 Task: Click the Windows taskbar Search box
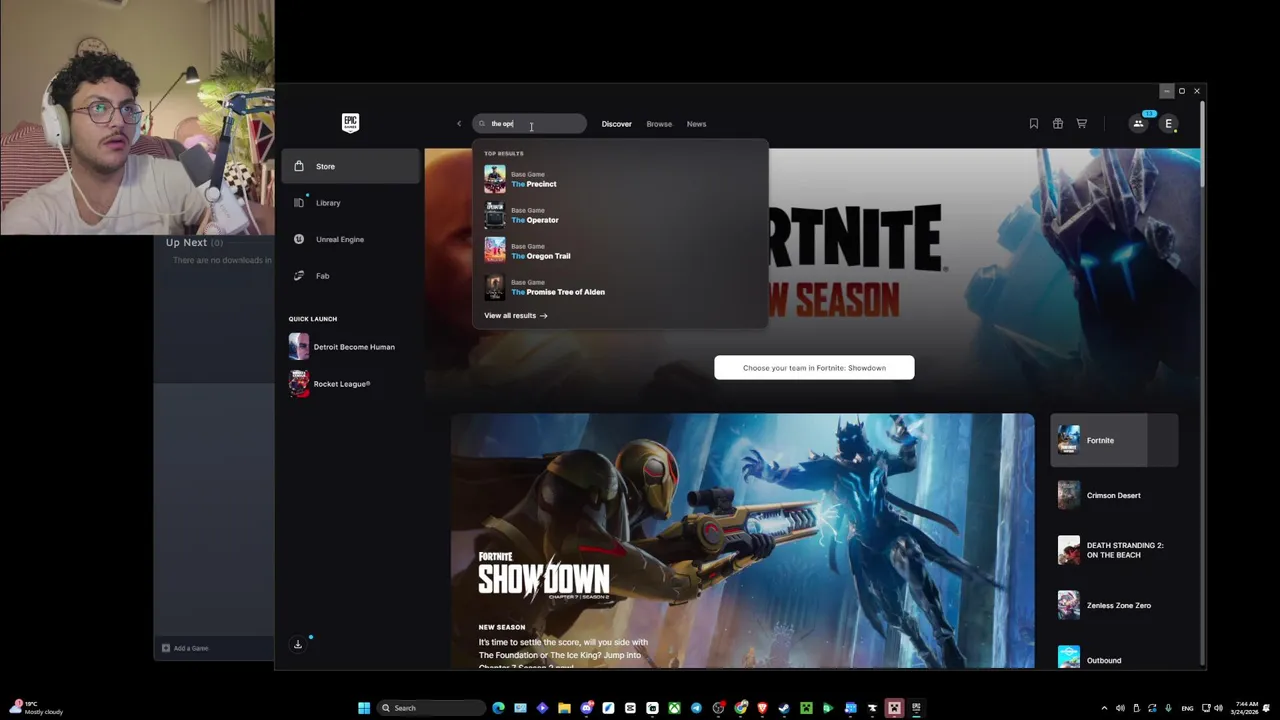pos(431,708)
